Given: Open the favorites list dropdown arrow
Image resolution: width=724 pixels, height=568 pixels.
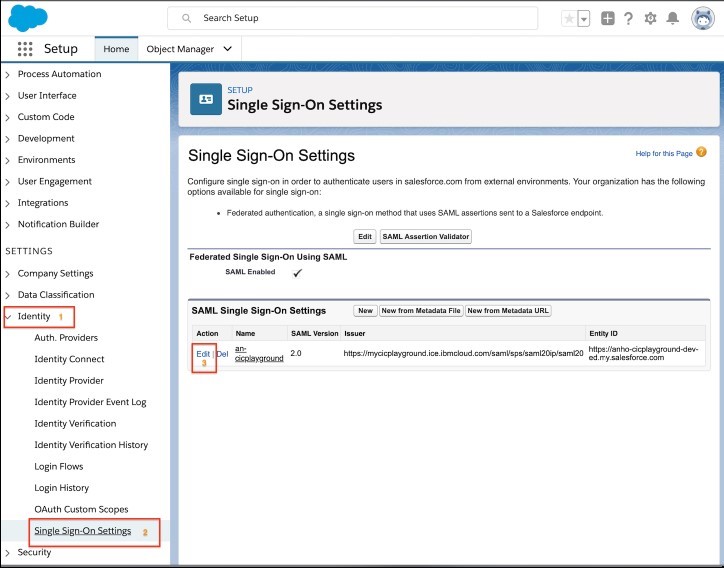Looking at the screenshot, I should coord(584,18).
